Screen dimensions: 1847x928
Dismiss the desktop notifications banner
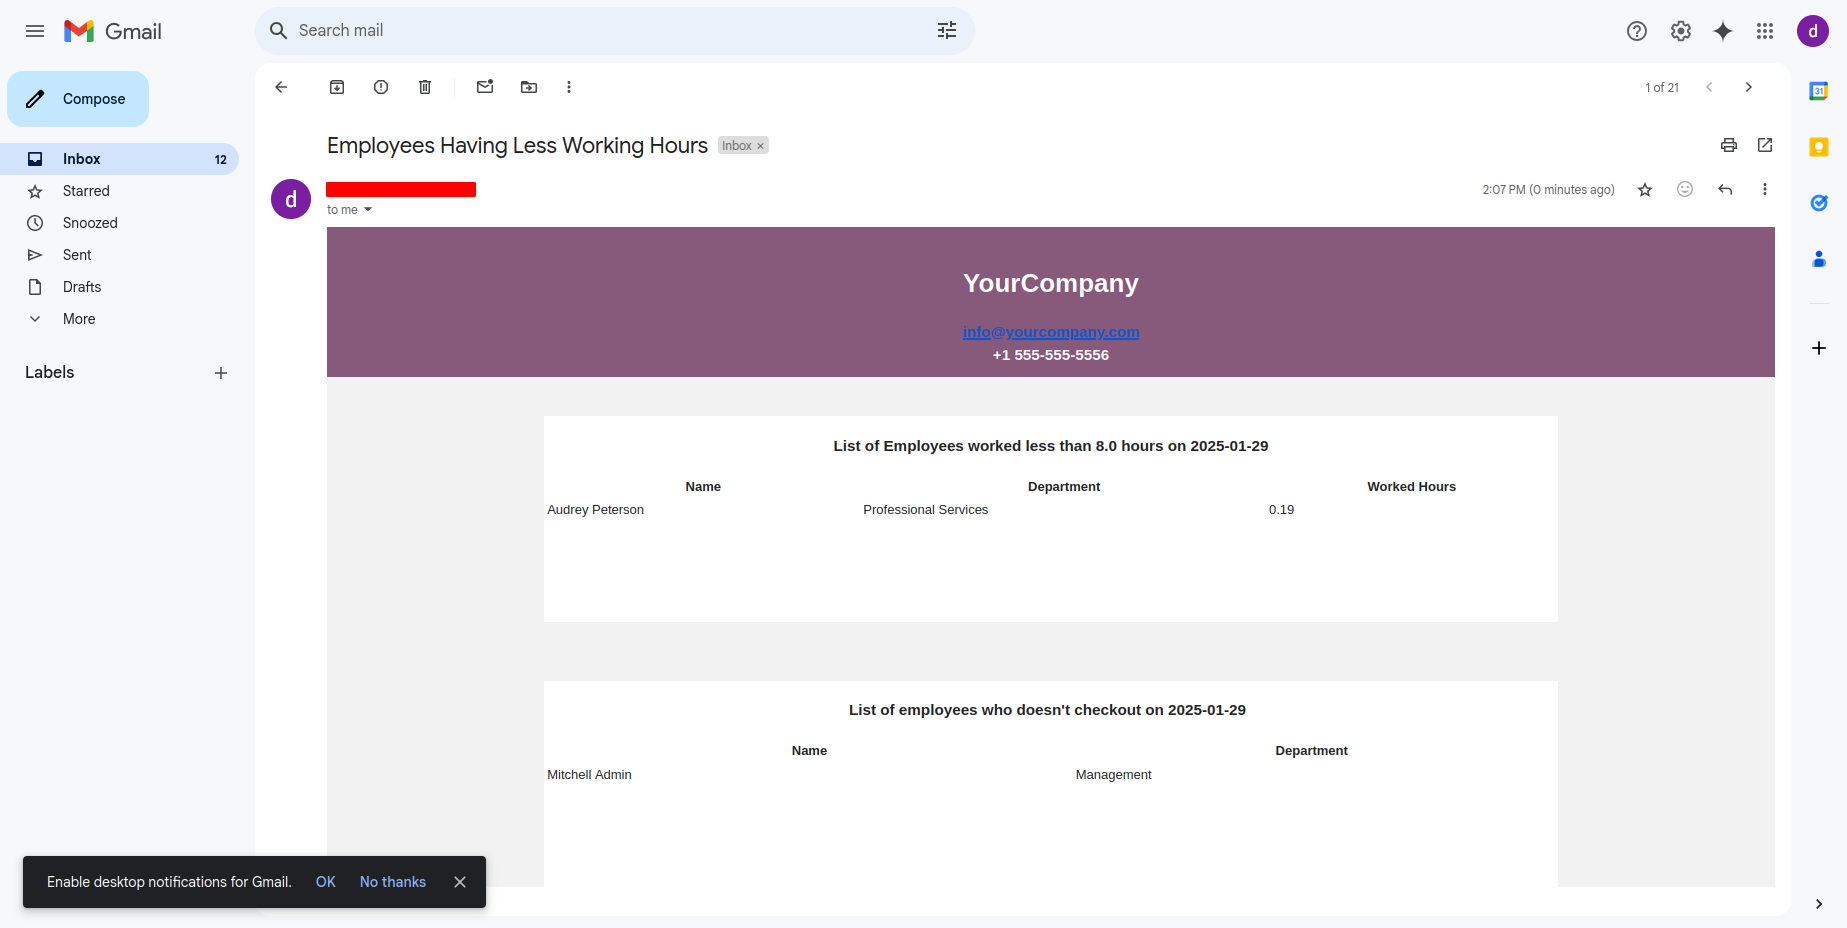pos(460,882)
